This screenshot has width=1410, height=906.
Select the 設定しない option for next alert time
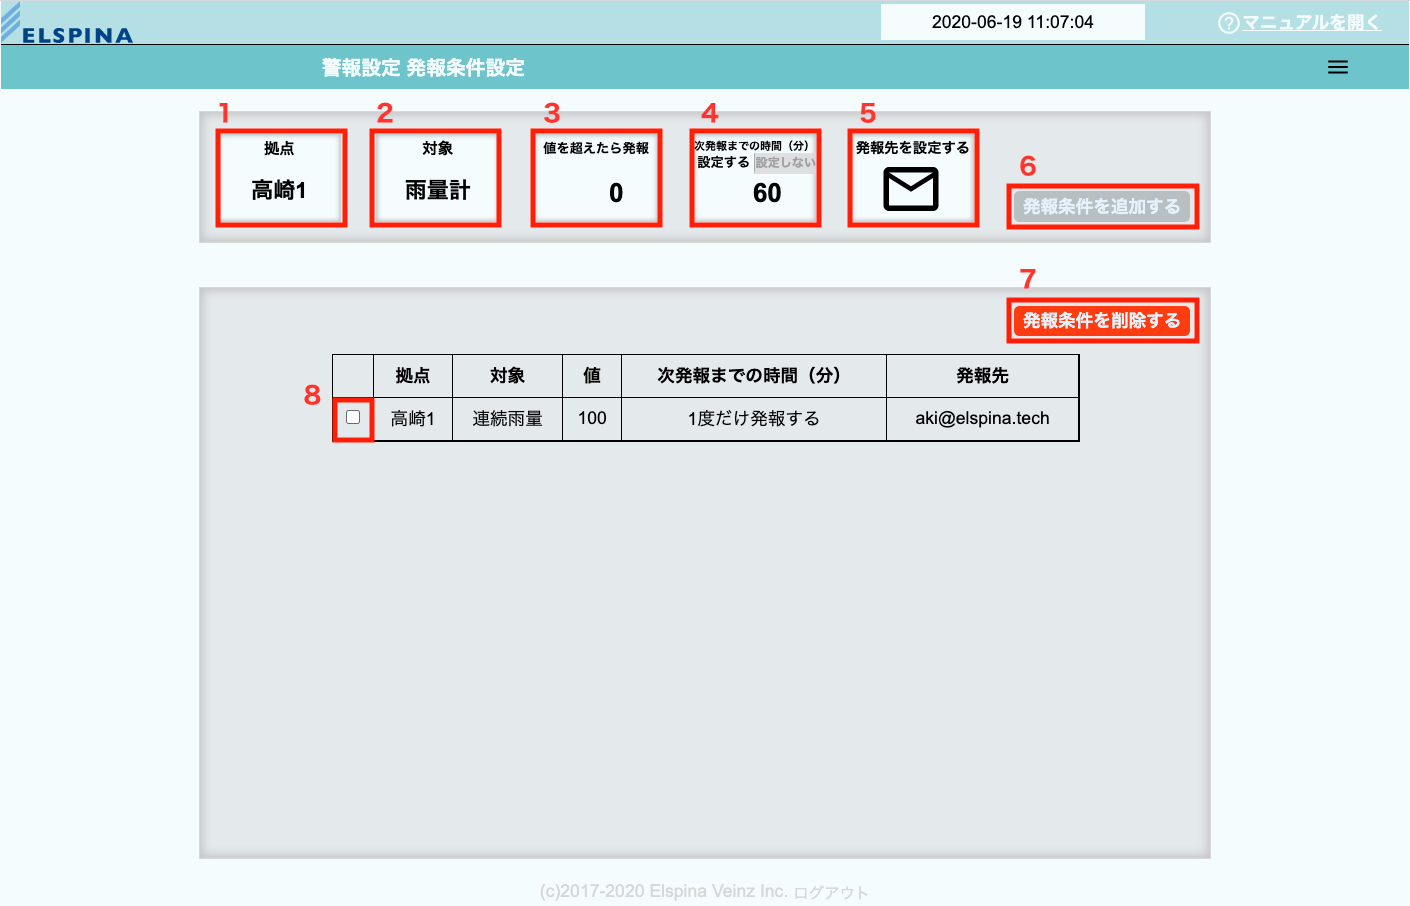(x=785, y=162)
